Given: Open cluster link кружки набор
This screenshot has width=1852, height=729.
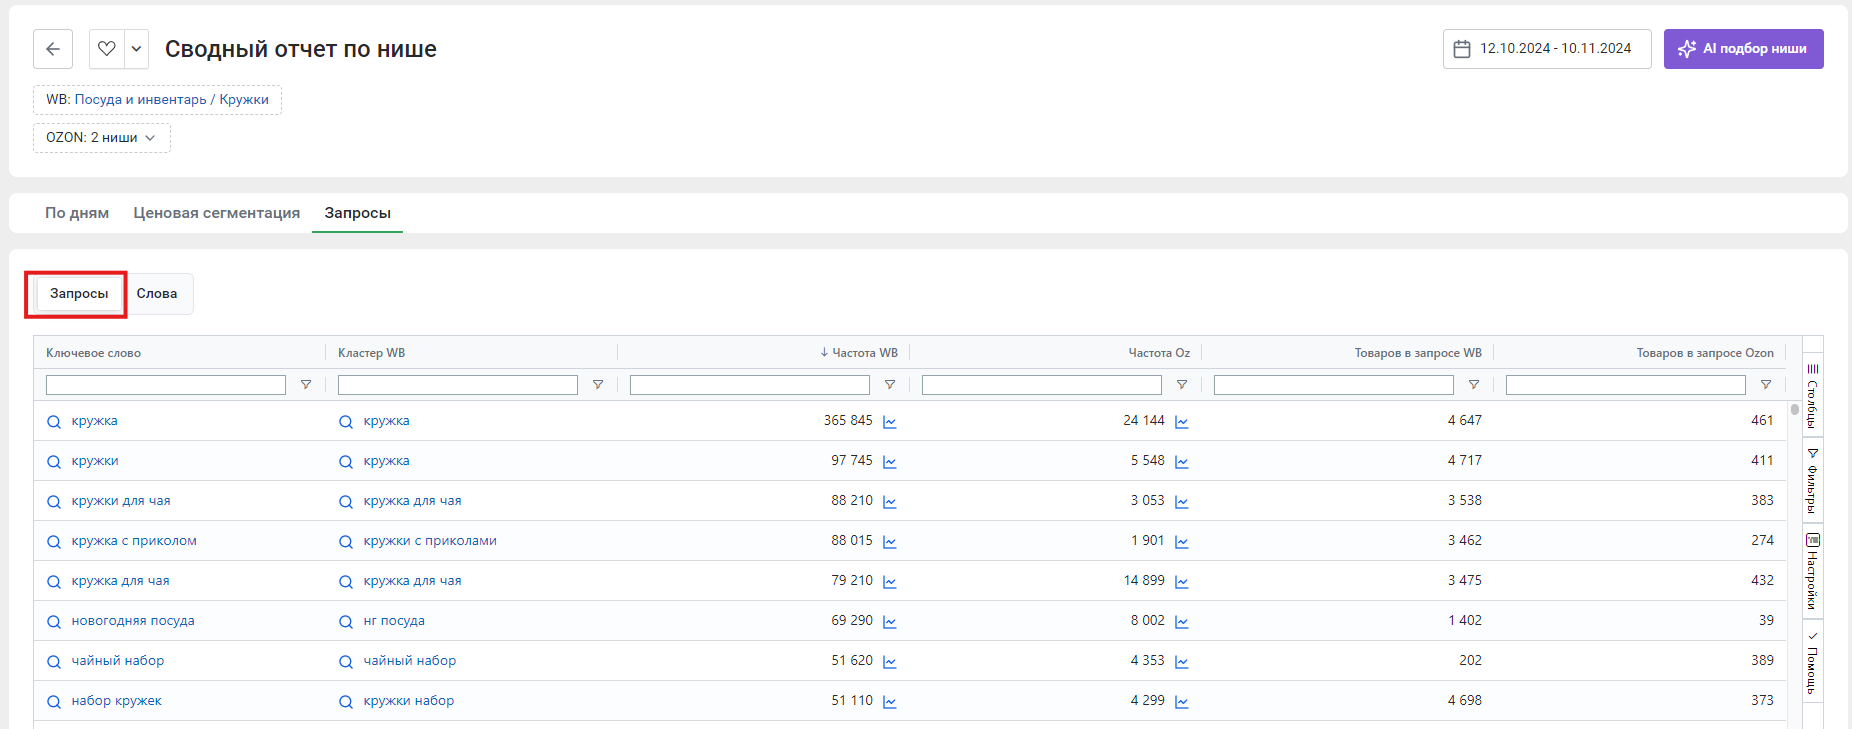Looking at the screenshot, I should [409, 701].
